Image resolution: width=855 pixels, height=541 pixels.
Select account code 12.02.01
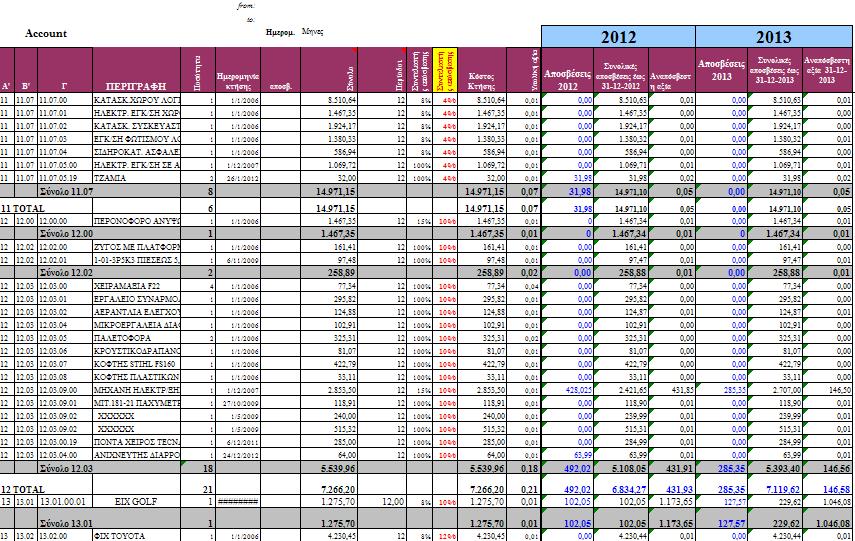(65, 260)
